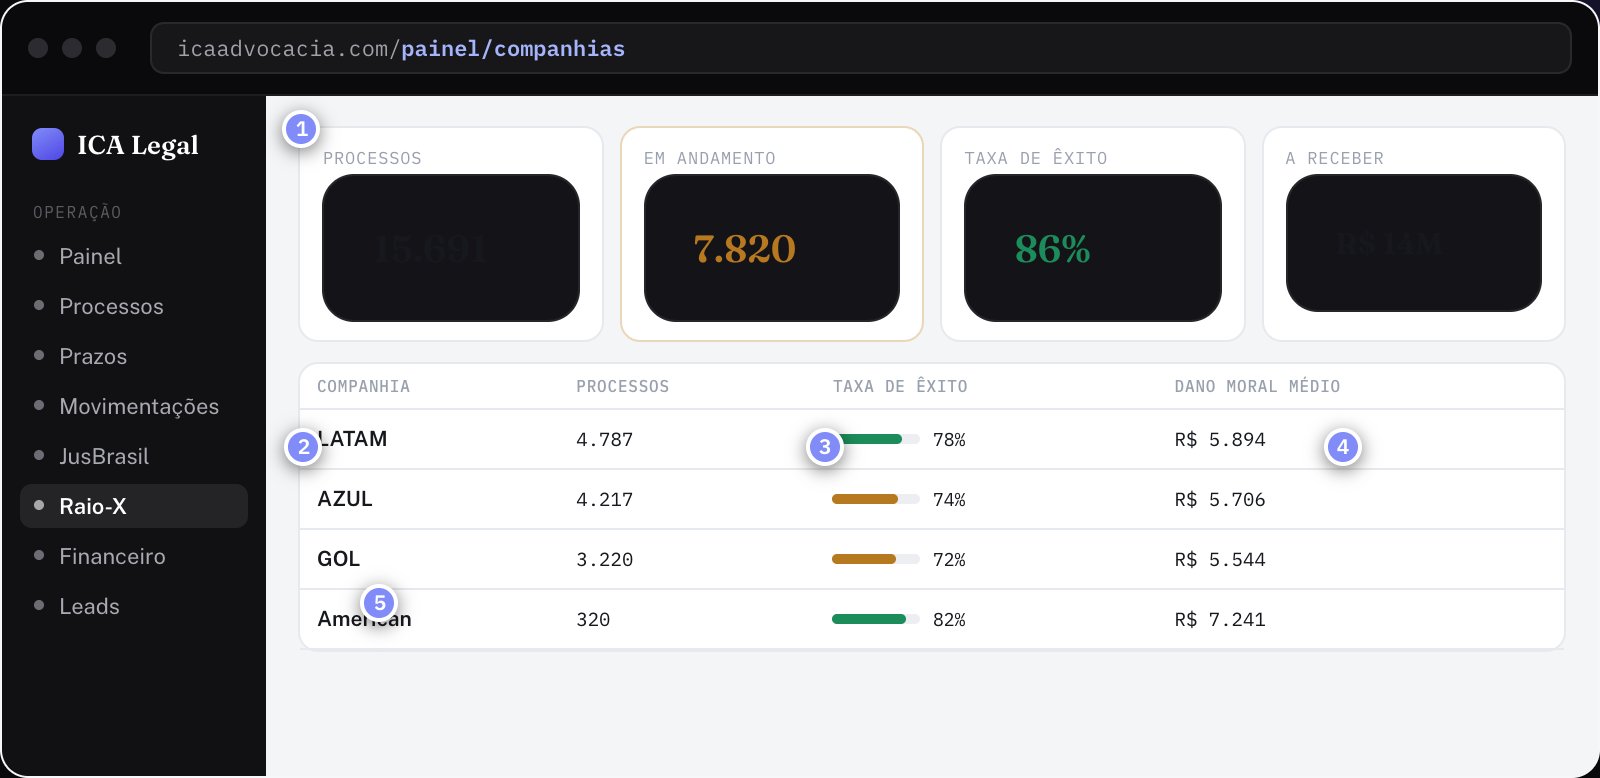Click the 74% value for AZUL

point(949,499)
